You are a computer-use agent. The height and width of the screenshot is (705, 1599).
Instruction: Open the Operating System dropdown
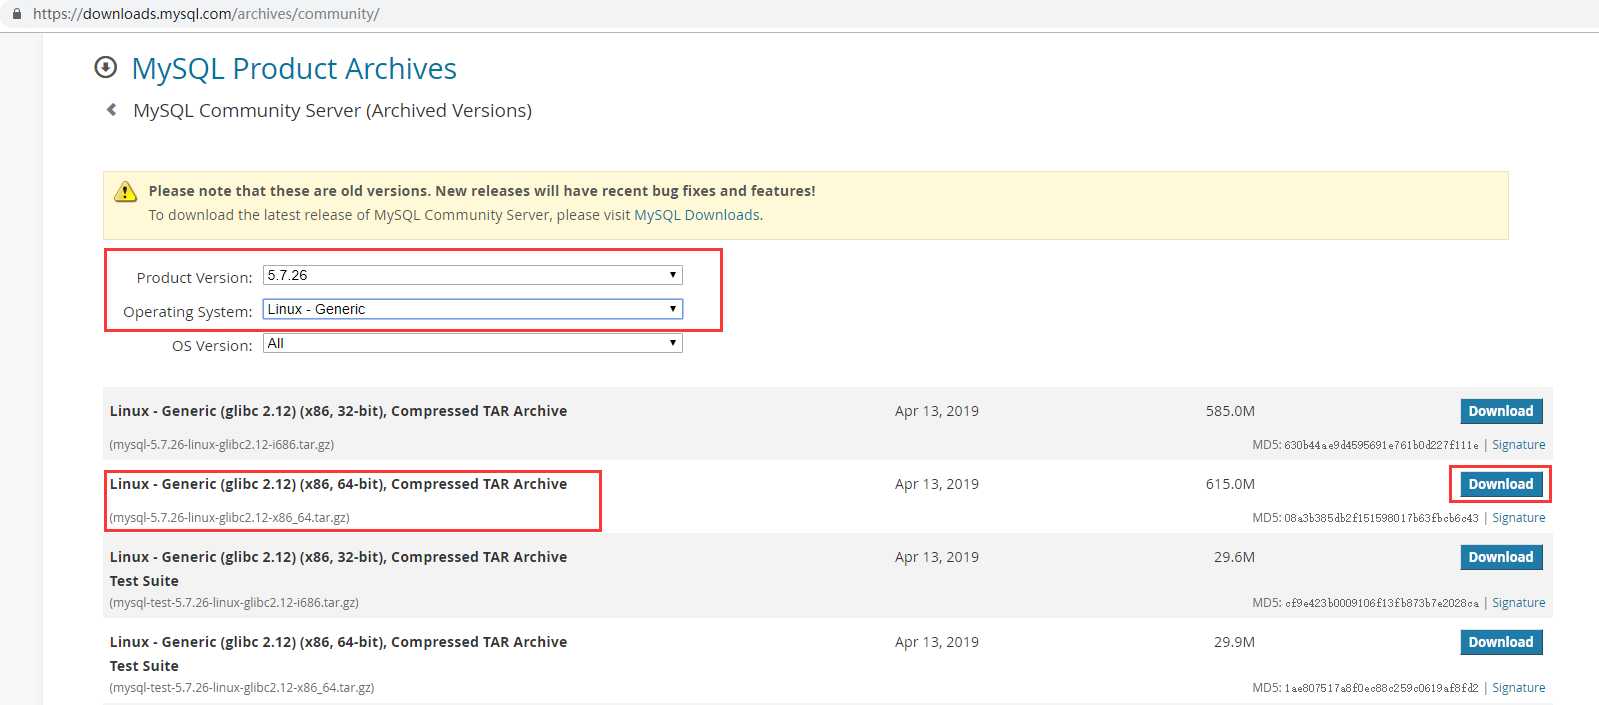[x=472, y=309]
